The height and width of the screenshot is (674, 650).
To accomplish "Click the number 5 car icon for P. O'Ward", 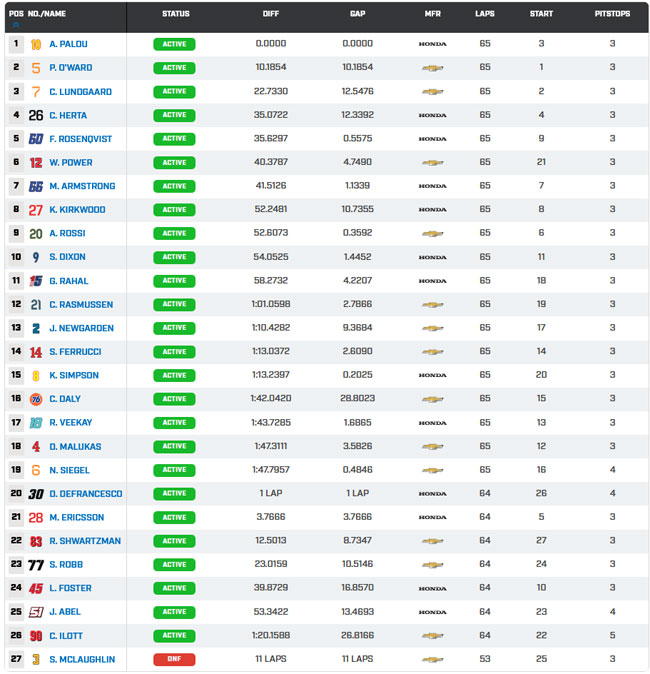I will pyautogui.click(x=36, y=68).
